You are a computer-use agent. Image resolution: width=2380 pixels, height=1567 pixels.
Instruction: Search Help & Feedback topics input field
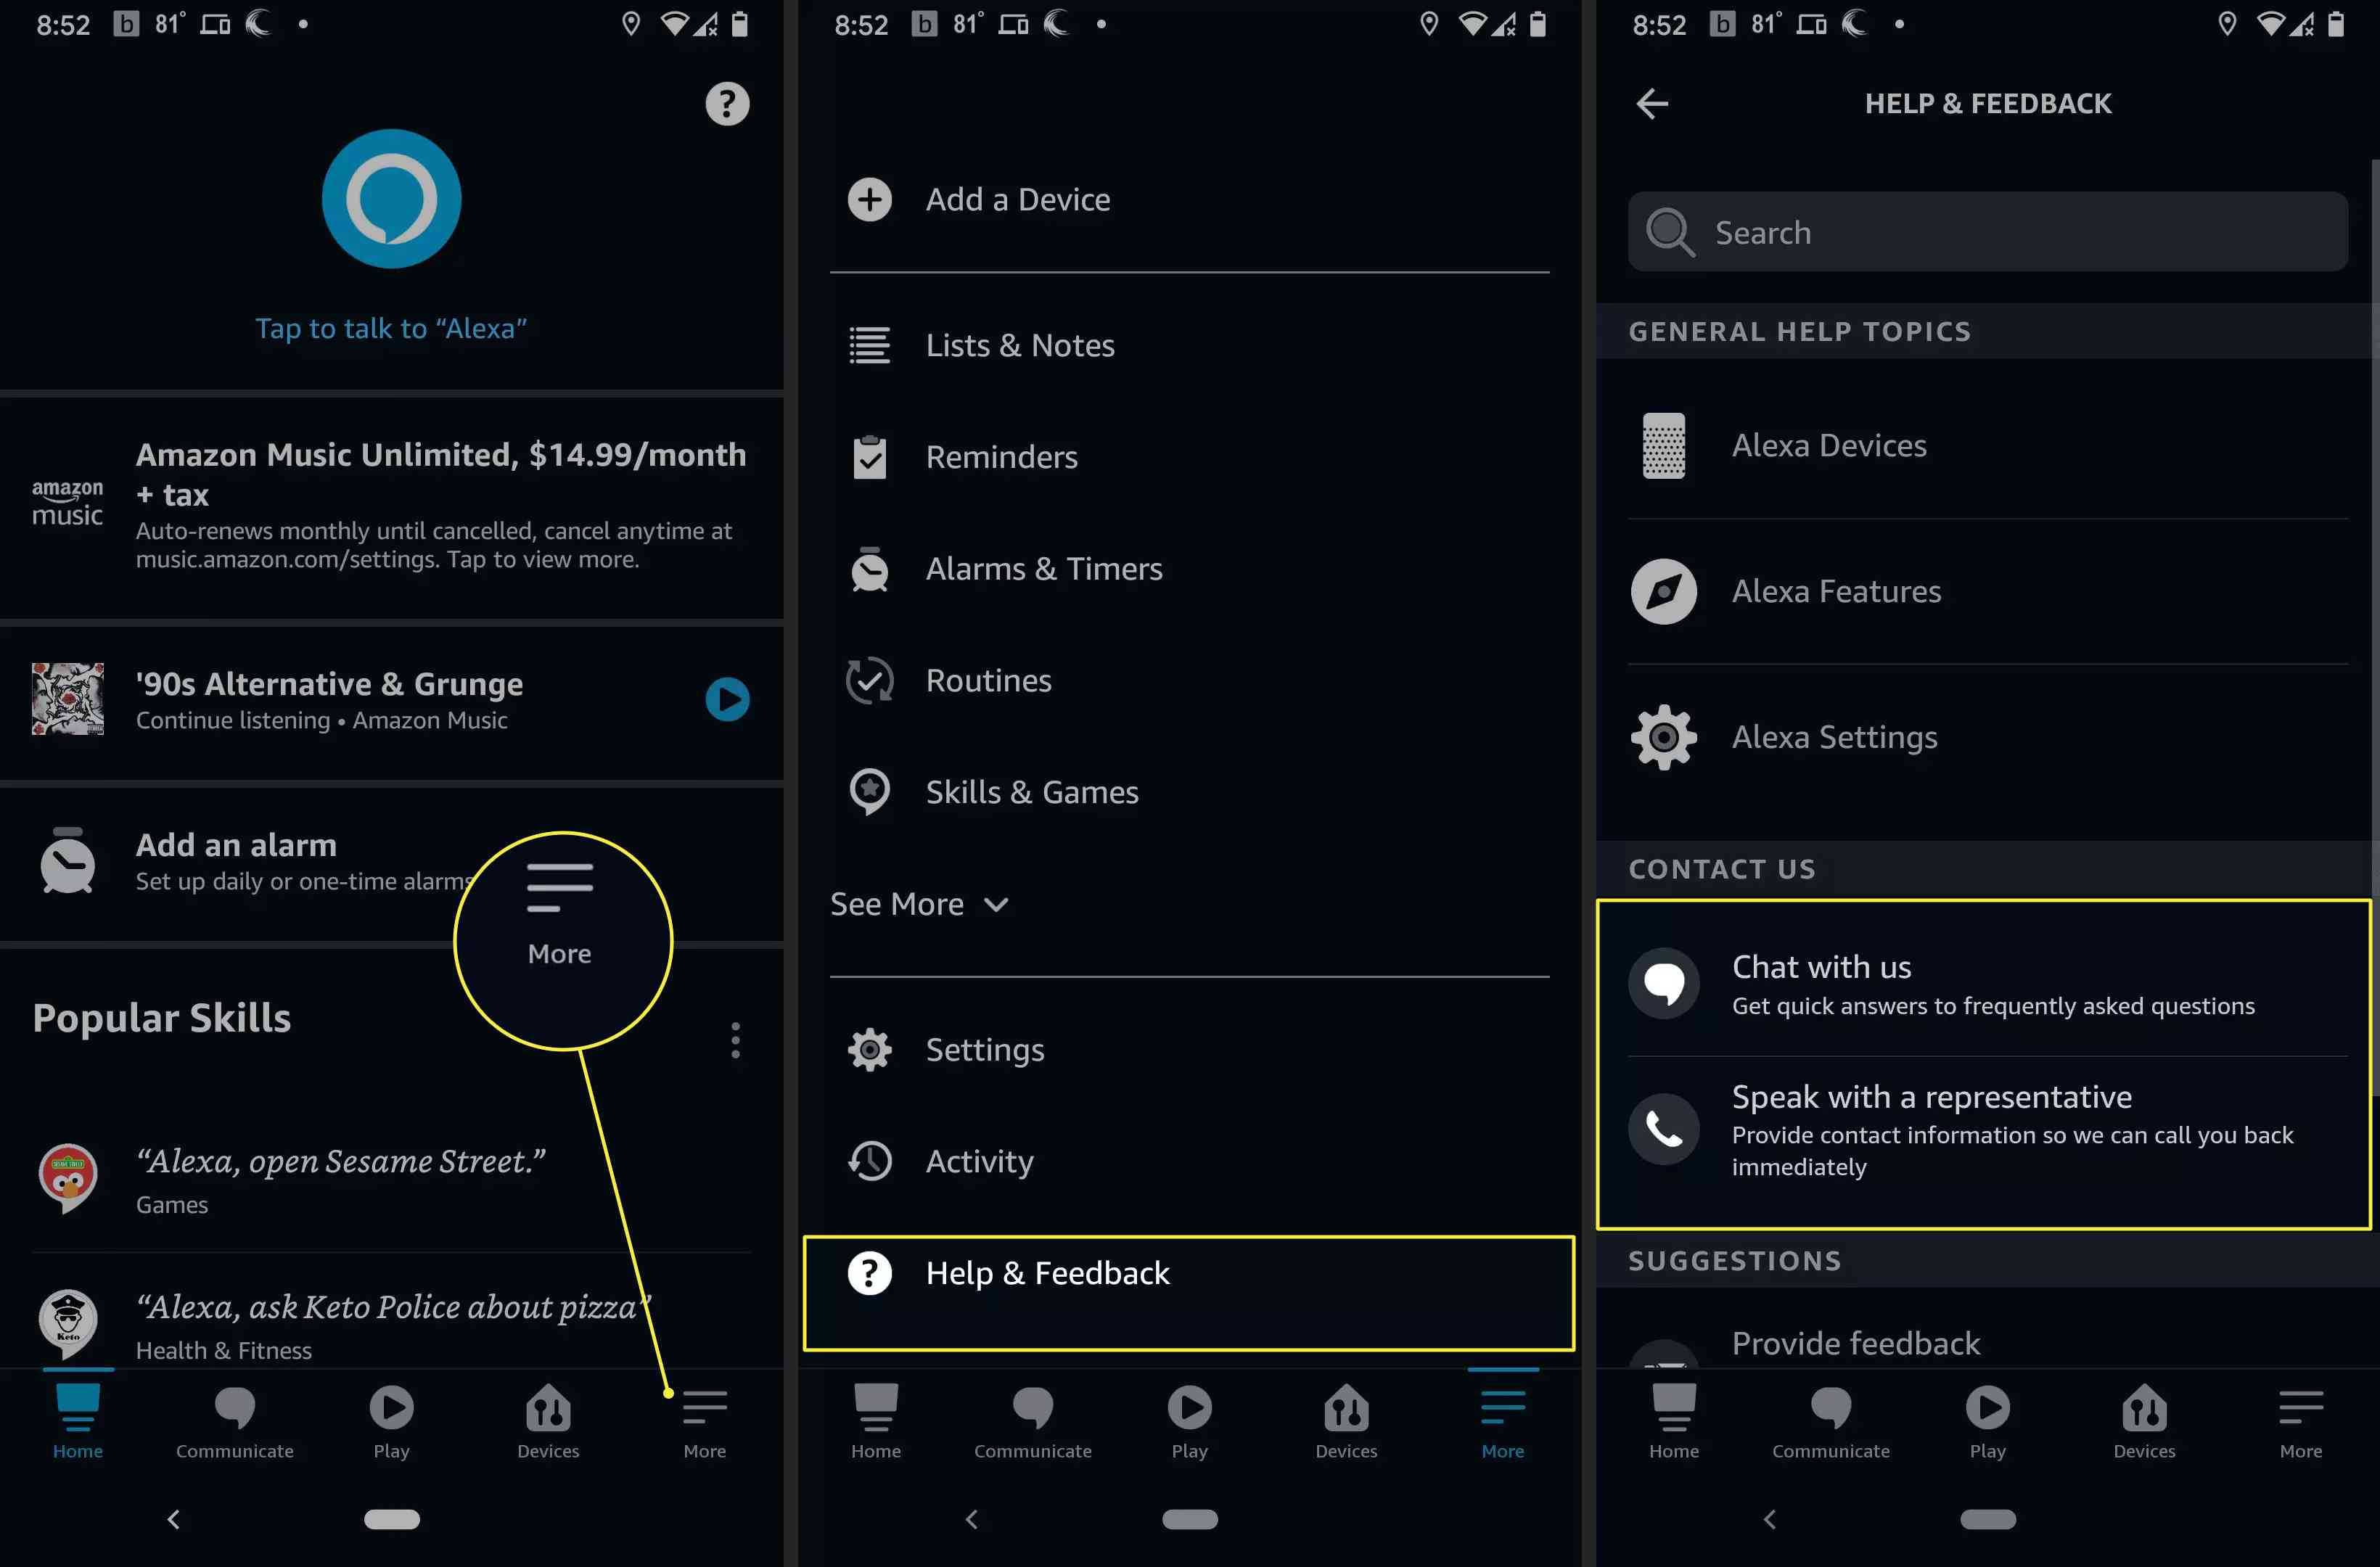click(1988, 231)
